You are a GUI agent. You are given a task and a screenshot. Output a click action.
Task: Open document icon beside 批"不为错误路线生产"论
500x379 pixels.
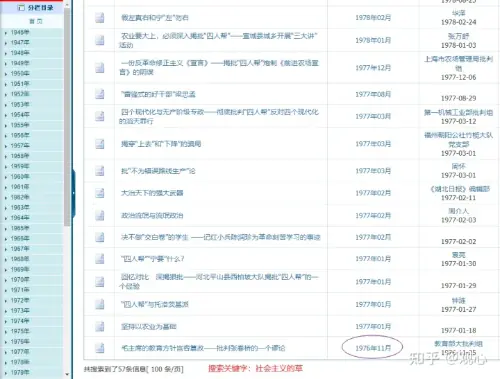point(100,171)
